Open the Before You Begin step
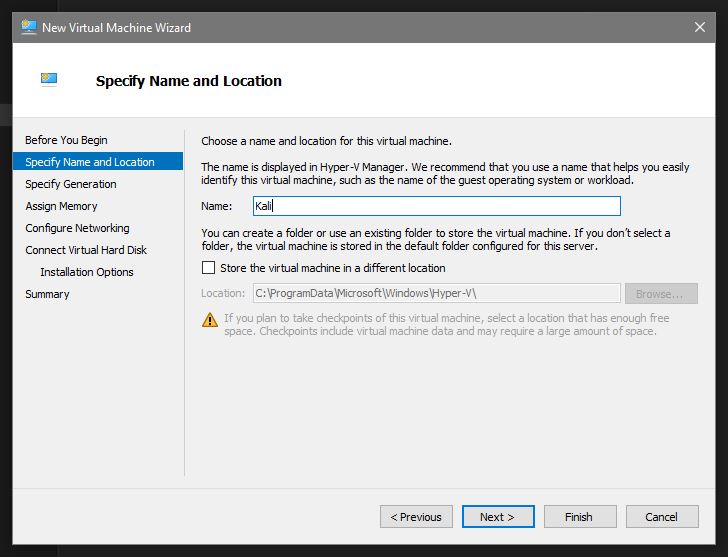Viewport: 728px width, 557px height. 66,140
